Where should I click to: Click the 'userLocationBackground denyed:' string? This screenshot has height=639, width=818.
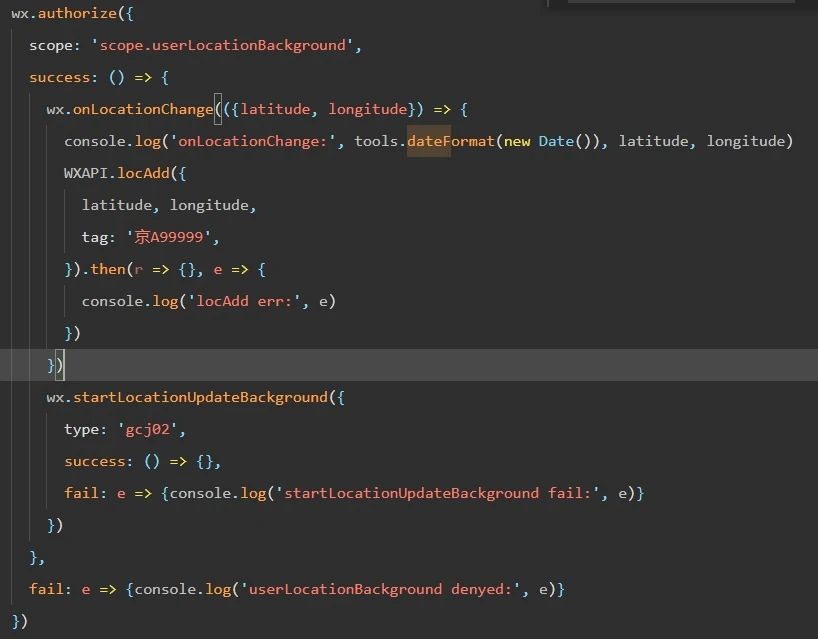click(x=380, y=589)
